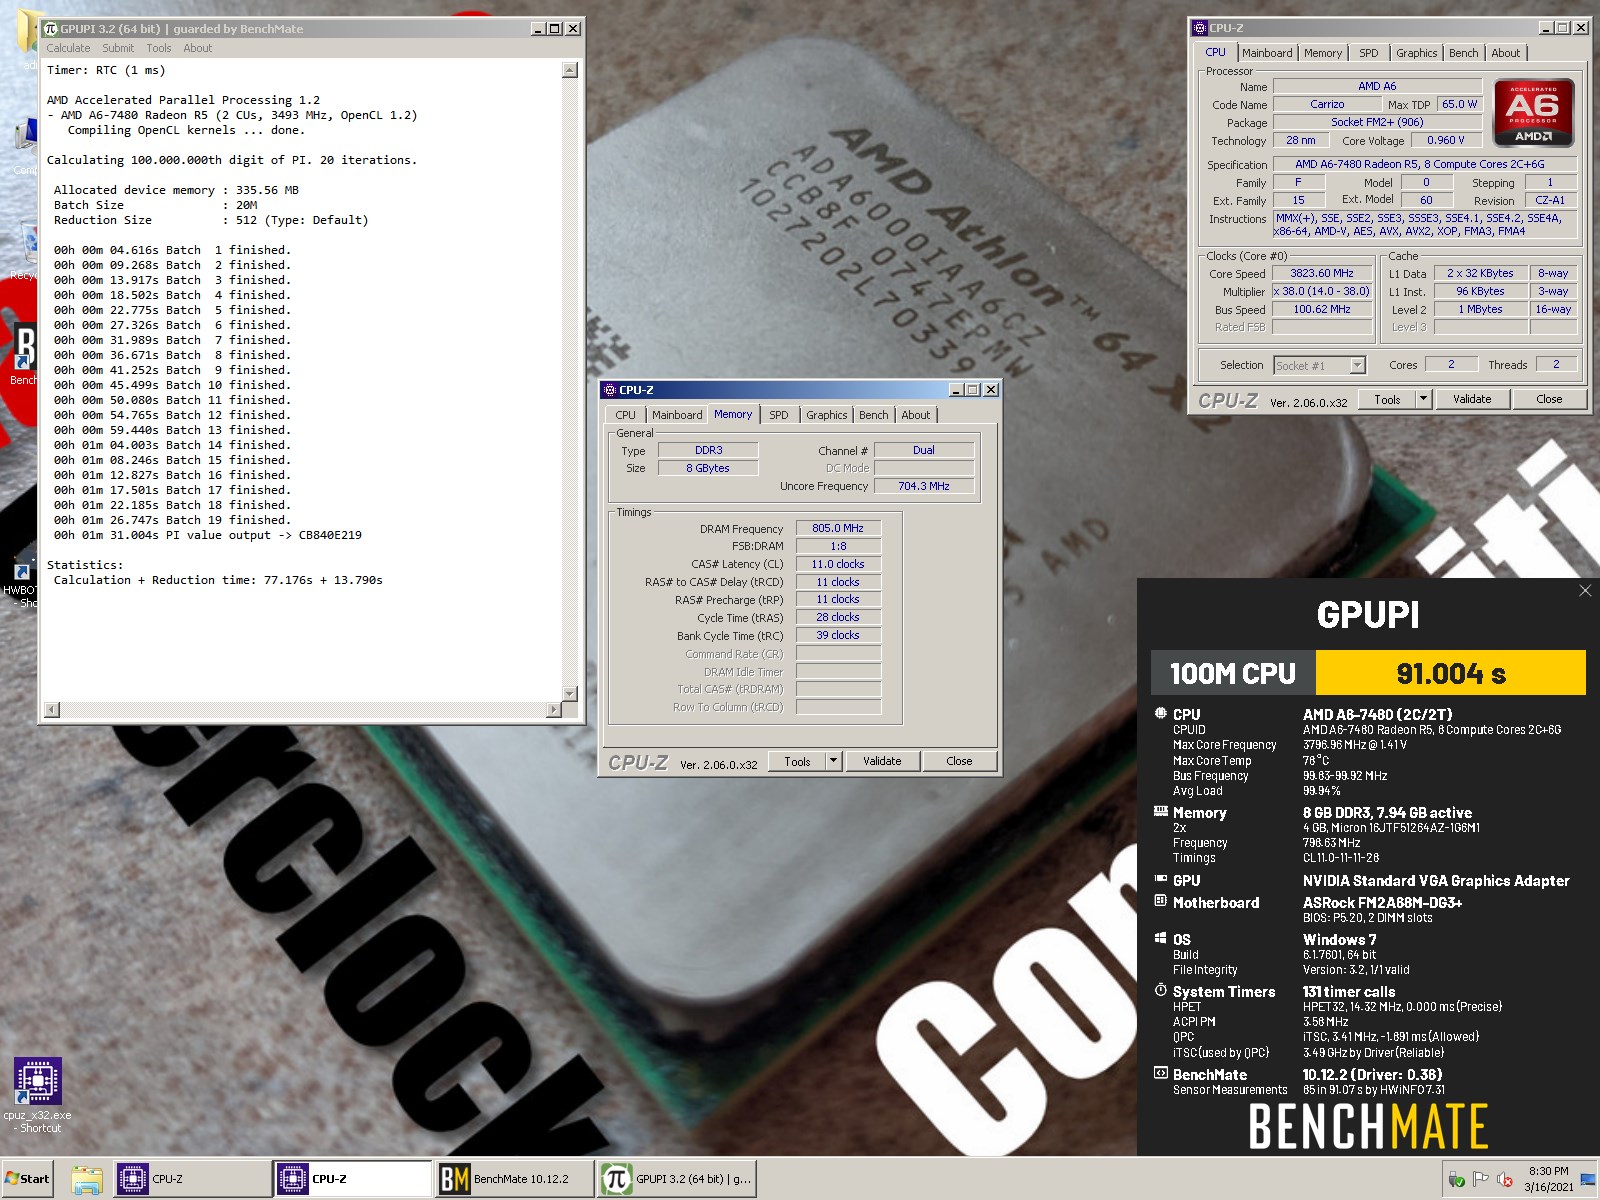Screen dimensions: 1600x1200
Task: Click GPUPI title bar pi icon
Action: point(51,29)
